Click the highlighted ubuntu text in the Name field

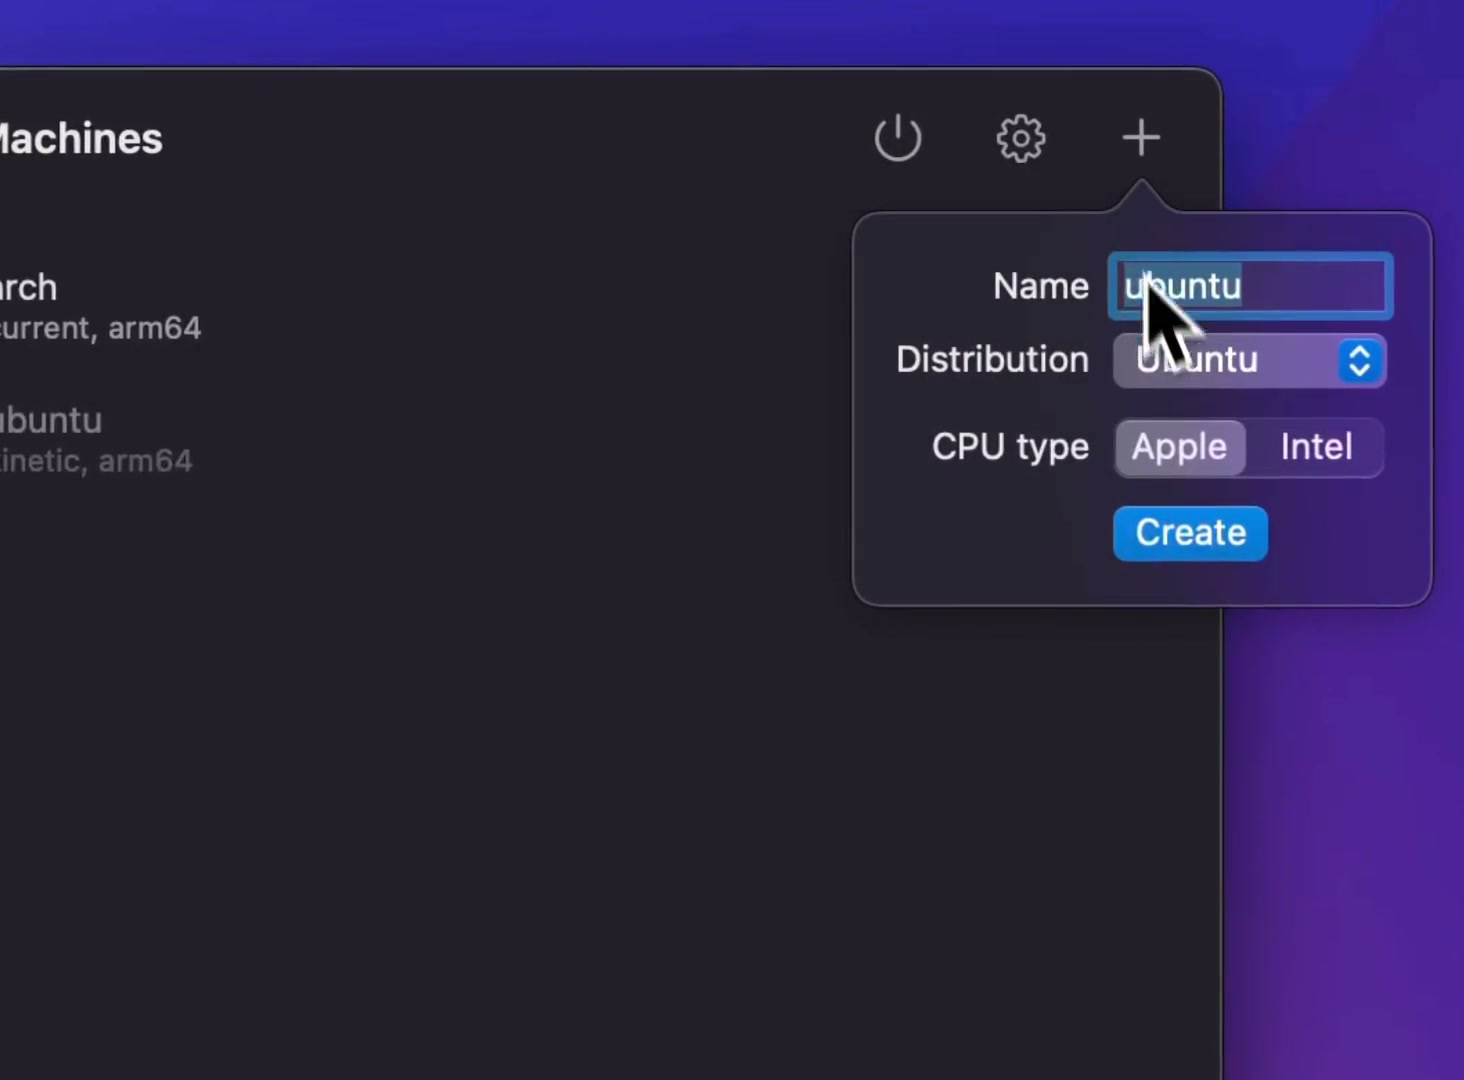[x=1182, y=287]
